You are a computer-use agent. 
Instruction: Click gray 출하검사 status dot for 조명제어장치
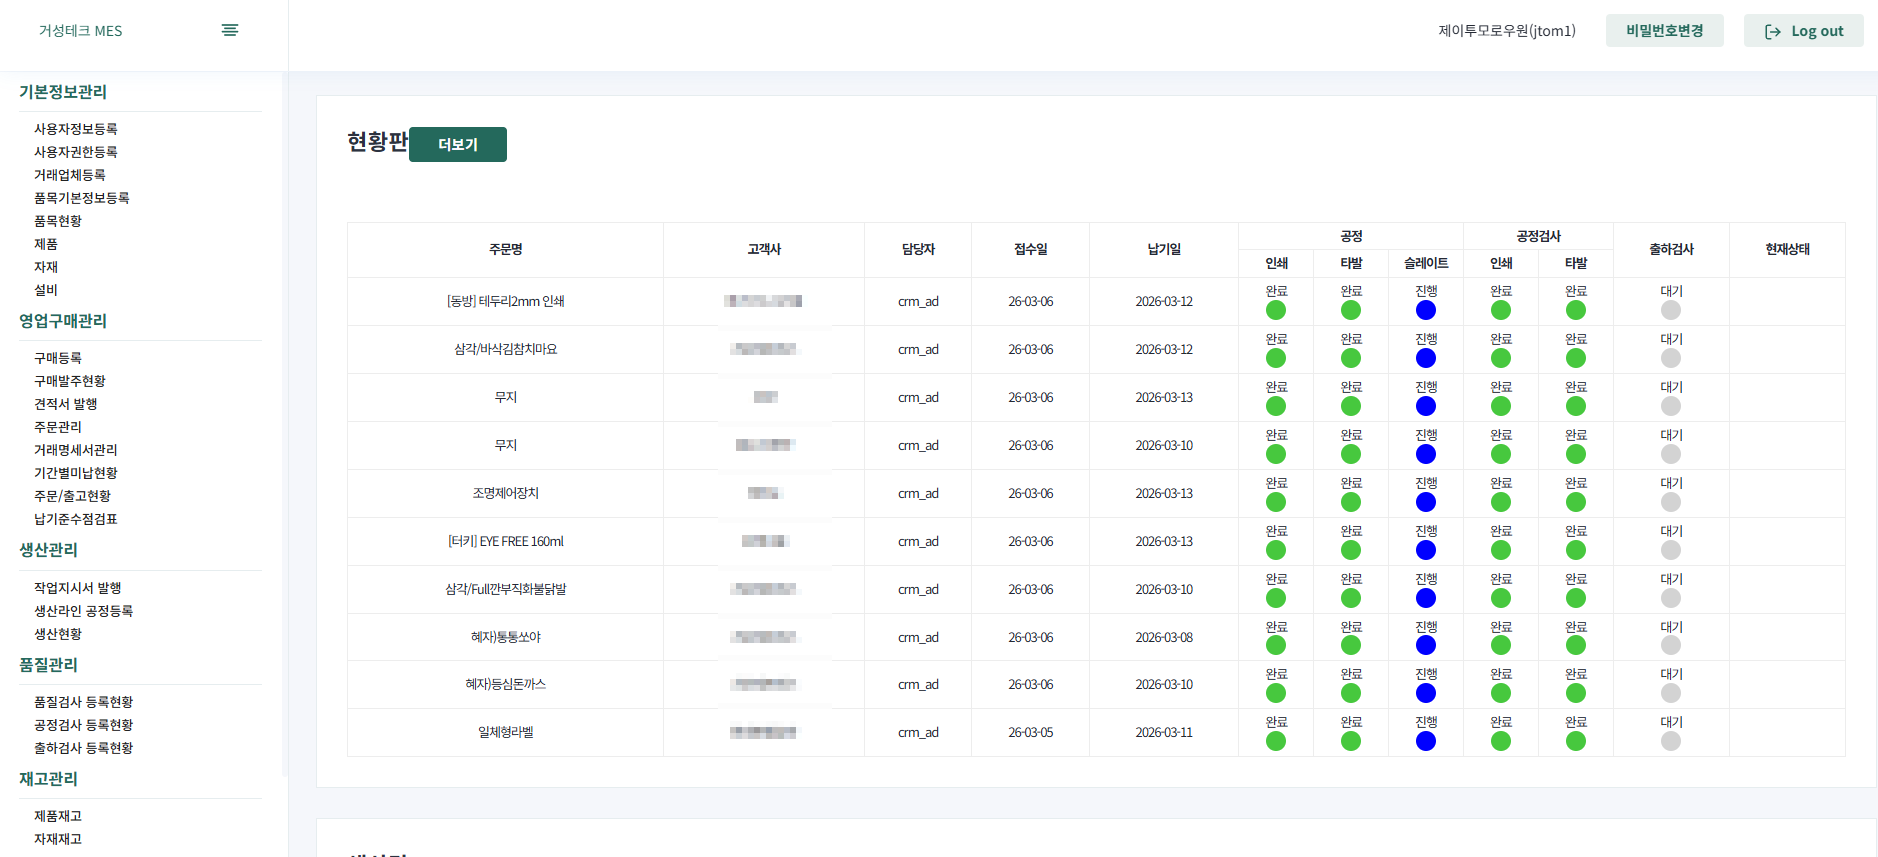tap(1671, 502)
